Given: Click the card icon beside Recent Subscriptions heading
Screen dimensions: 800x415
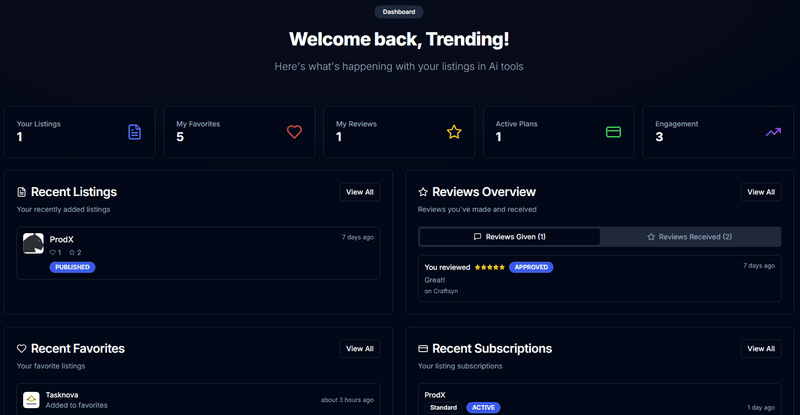Looking at the screenshot, I should [423, 349].
